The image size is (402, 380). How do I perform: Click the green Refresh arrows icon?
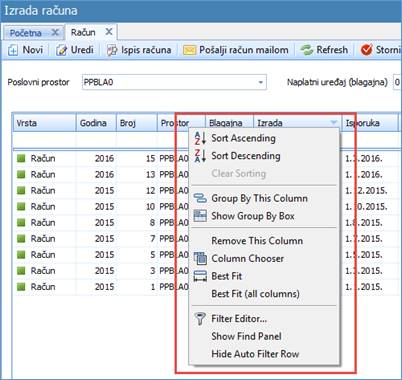pos(306,50)
